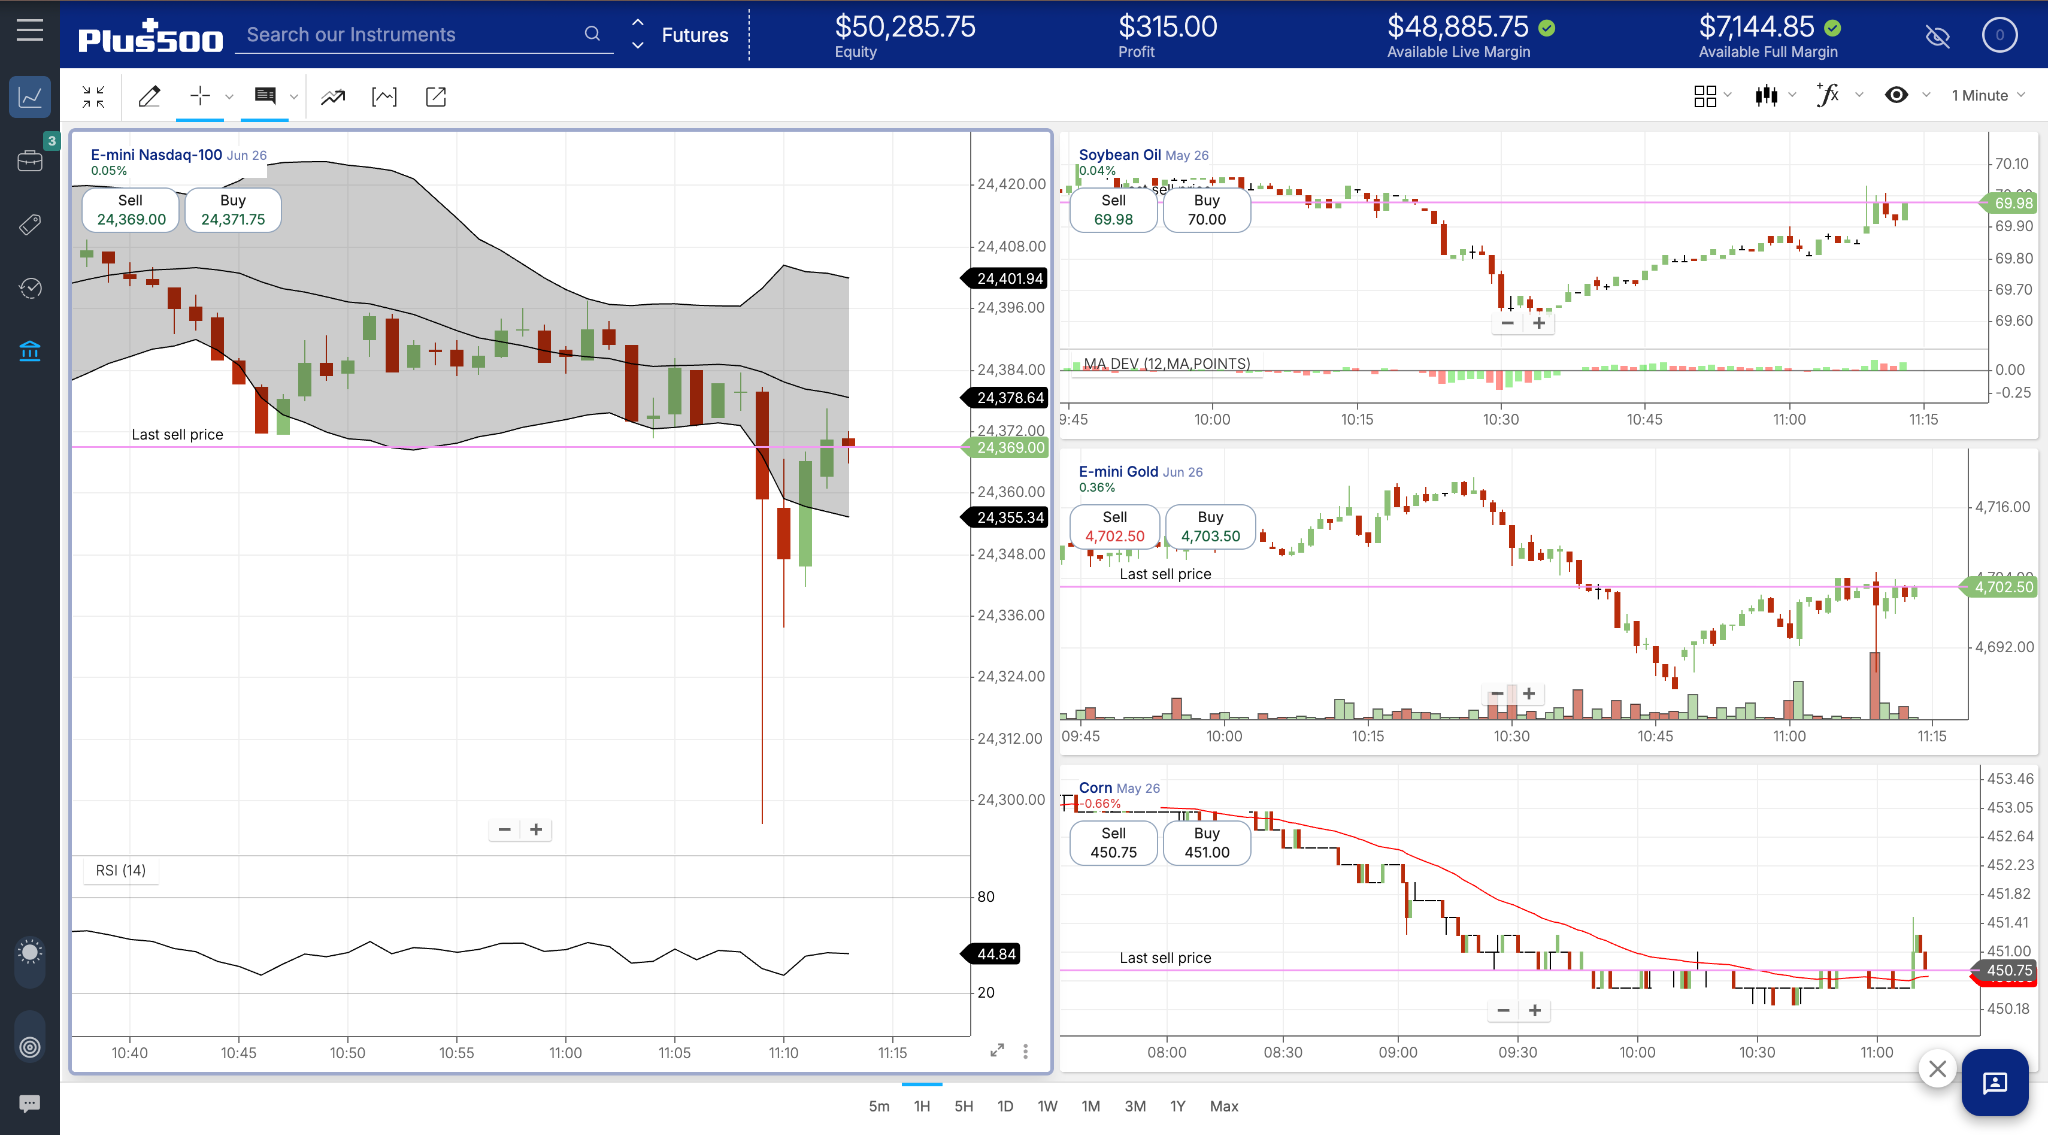Image resolution: width=2048 pixels, height=1135 pixels.
Task: Zoom in E-mini Gold chart plus
Action: pos(1529,693)
